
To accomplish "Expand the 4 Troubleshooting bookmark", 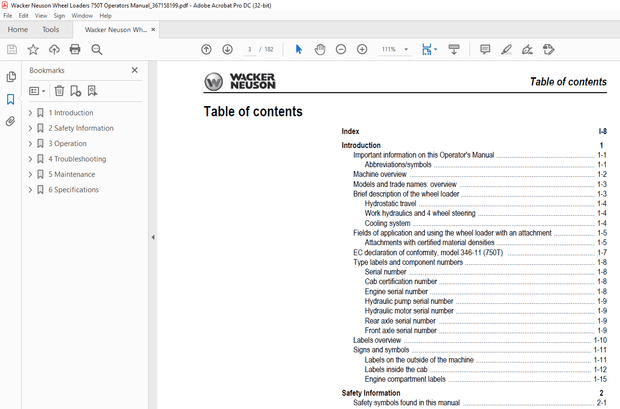I will pos(30,159).
